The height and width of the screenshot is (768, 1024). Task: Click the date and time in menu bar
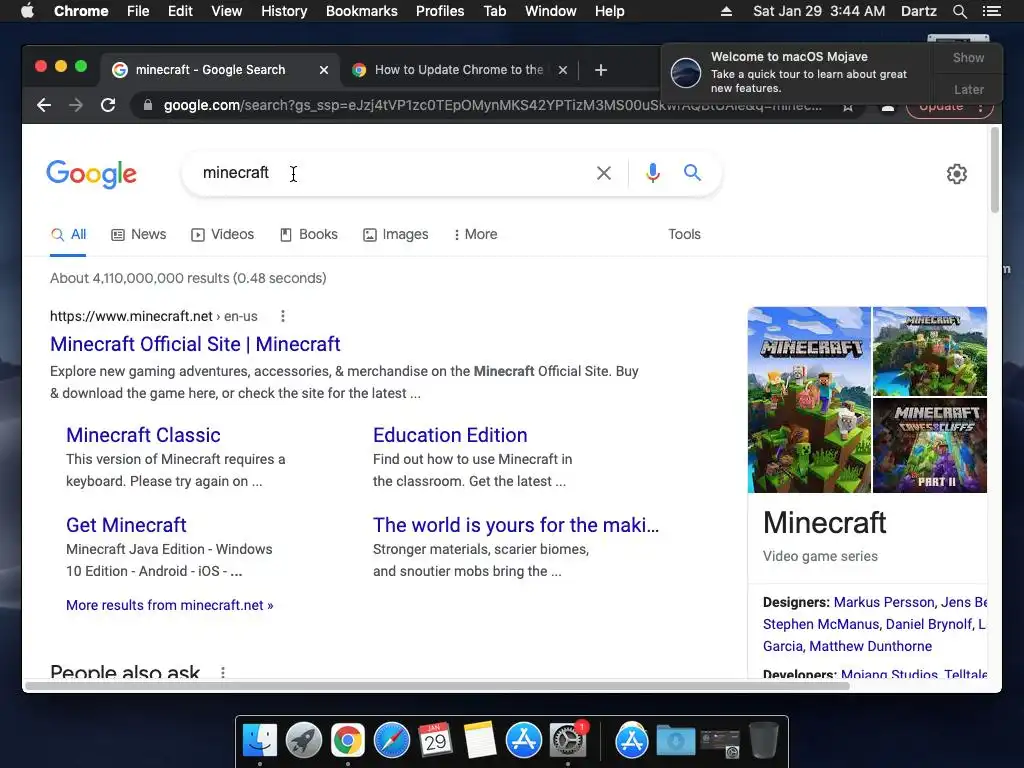click(819, 11)
